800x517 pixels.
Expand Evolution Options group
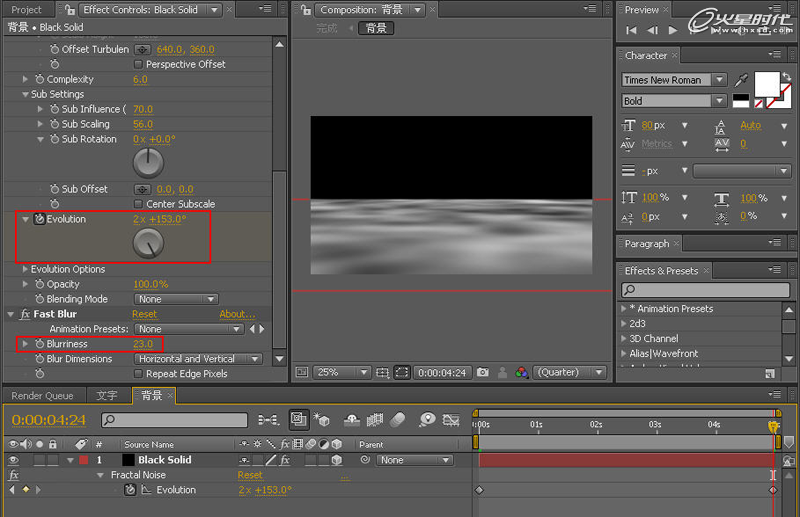tap(25, 269)
